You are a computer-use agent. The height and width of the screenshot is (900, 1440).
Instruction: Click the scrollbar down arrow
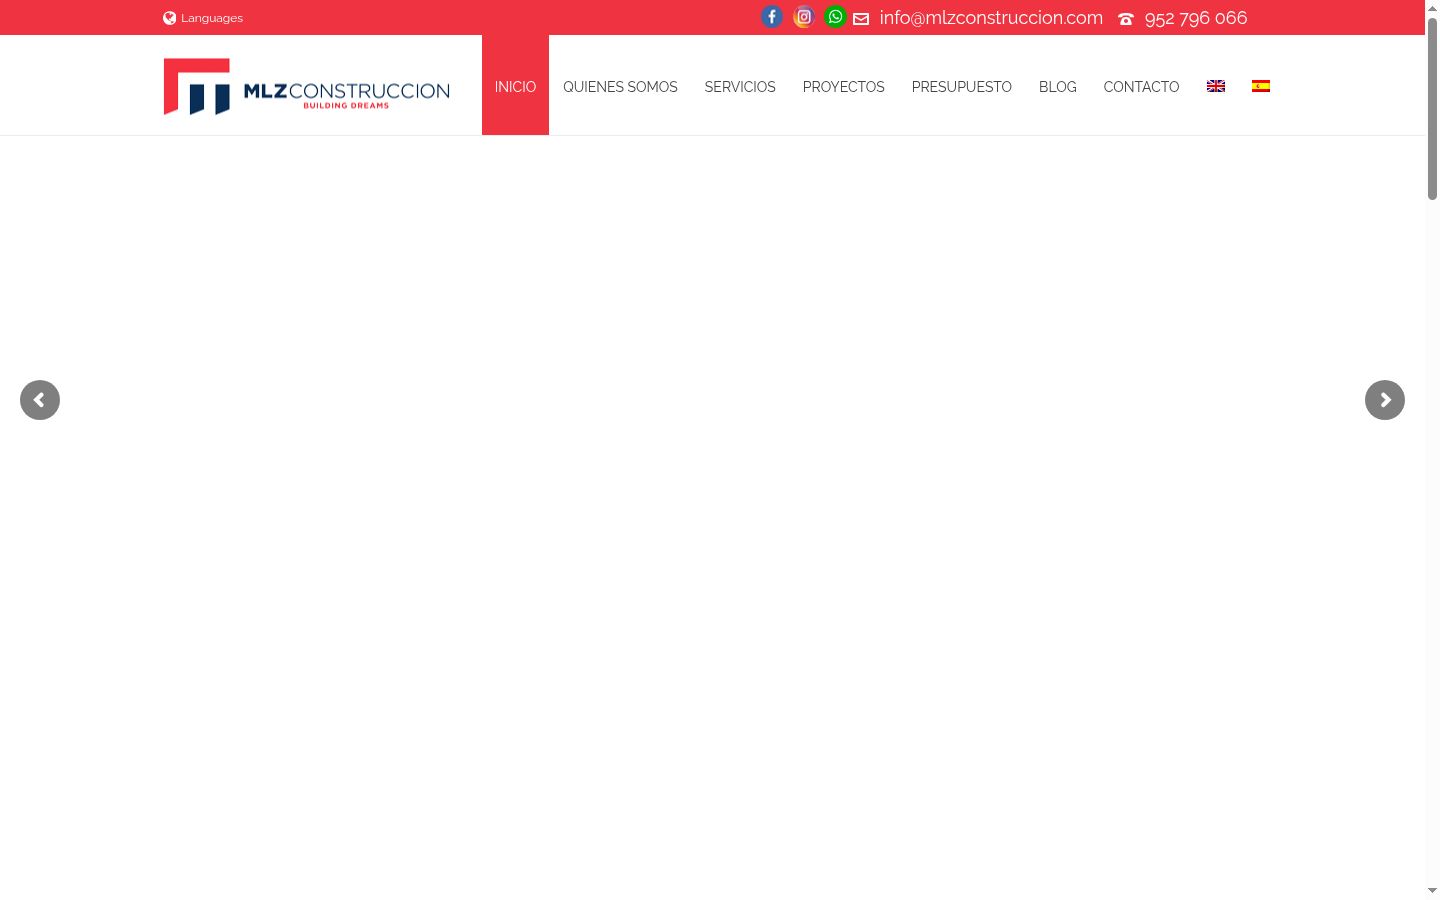(x=1432, y=891)
